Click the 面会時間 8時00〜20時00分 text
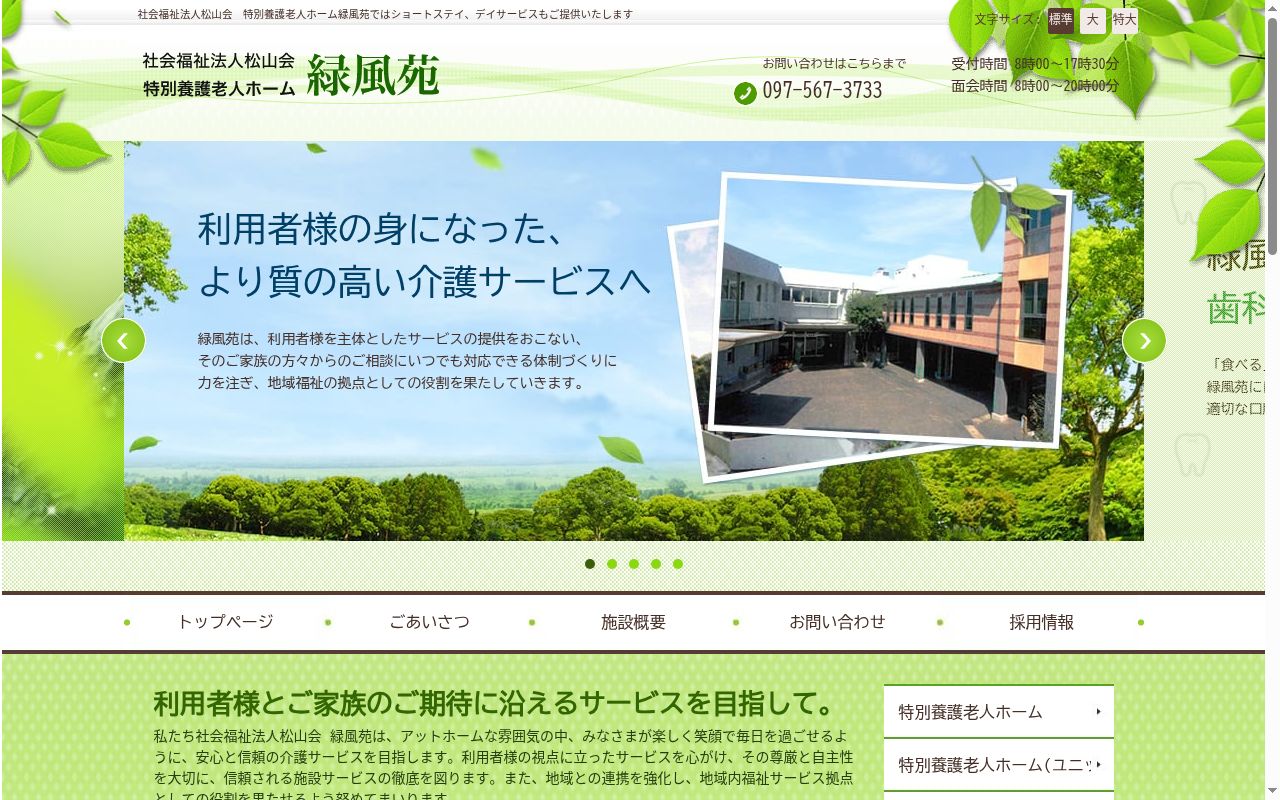Image resolution: width=1280 pixels, height=800 pixels. click(x=1035, y=86)
